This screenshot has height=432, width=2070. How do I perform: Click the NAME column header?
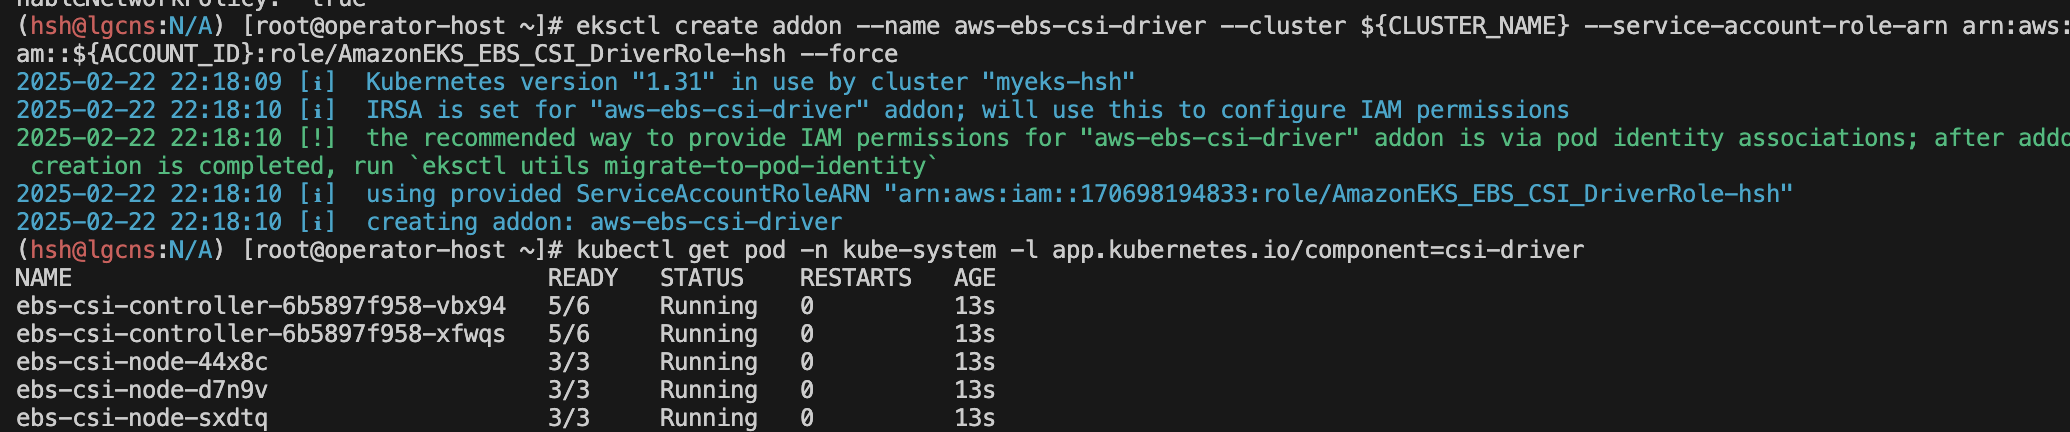point(44,278)
